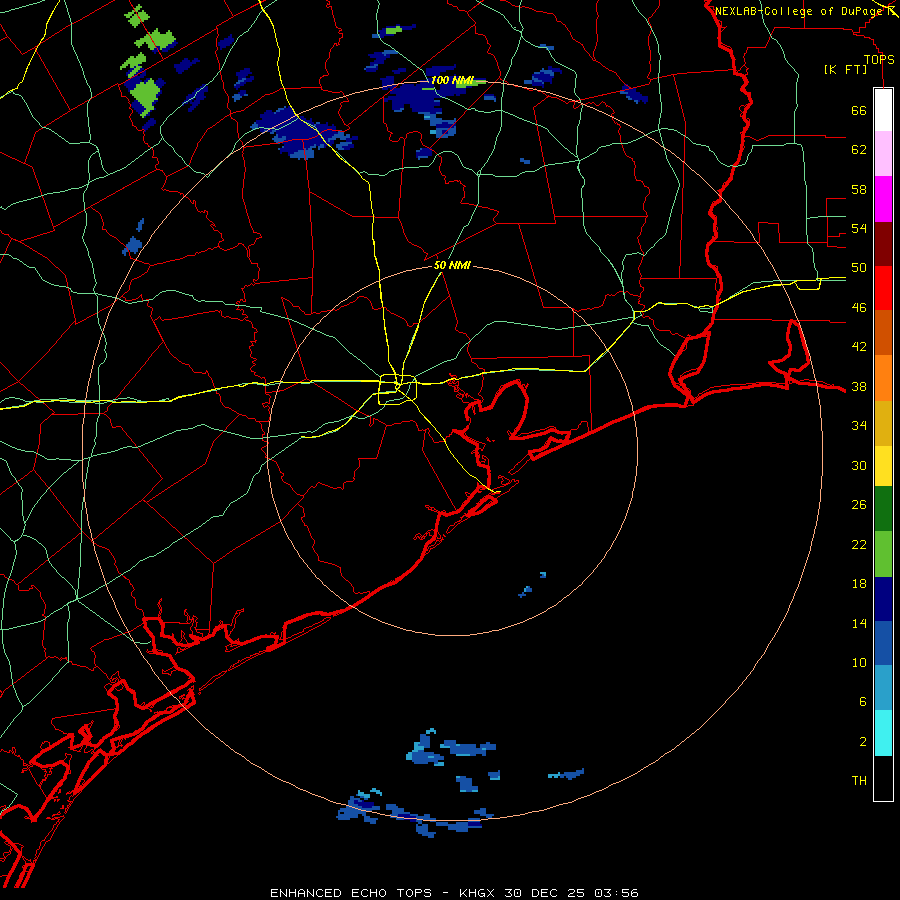Click the legend value 30
The image size is (900, 900).
pyautogui.click(x=859, y=465)
